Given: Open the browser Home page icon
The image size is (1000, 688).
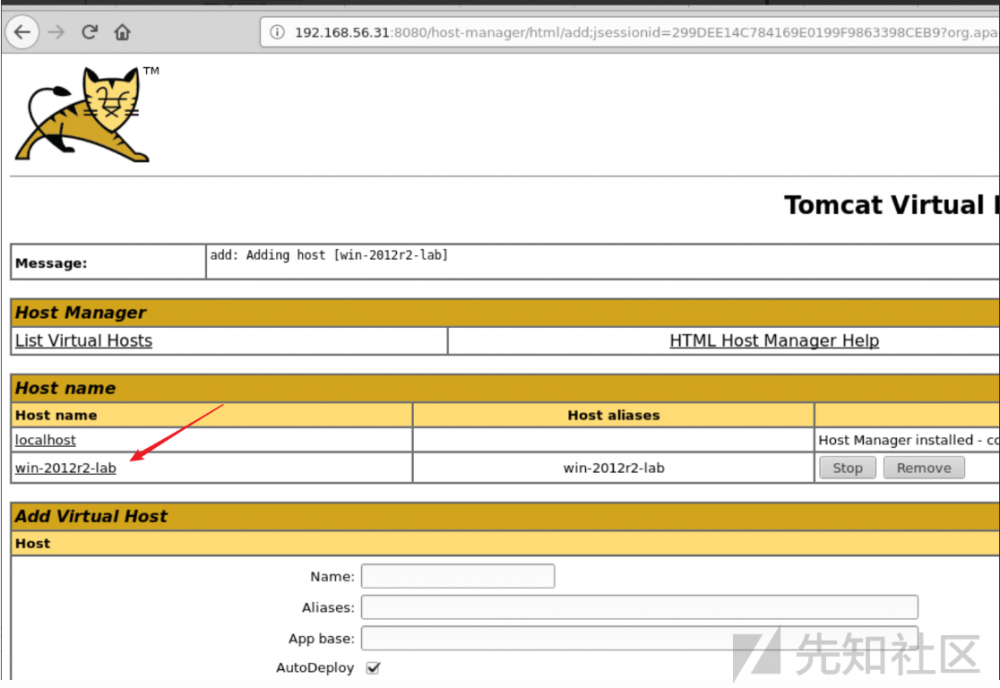Looking at the screenshot, I should coord(121,31).
